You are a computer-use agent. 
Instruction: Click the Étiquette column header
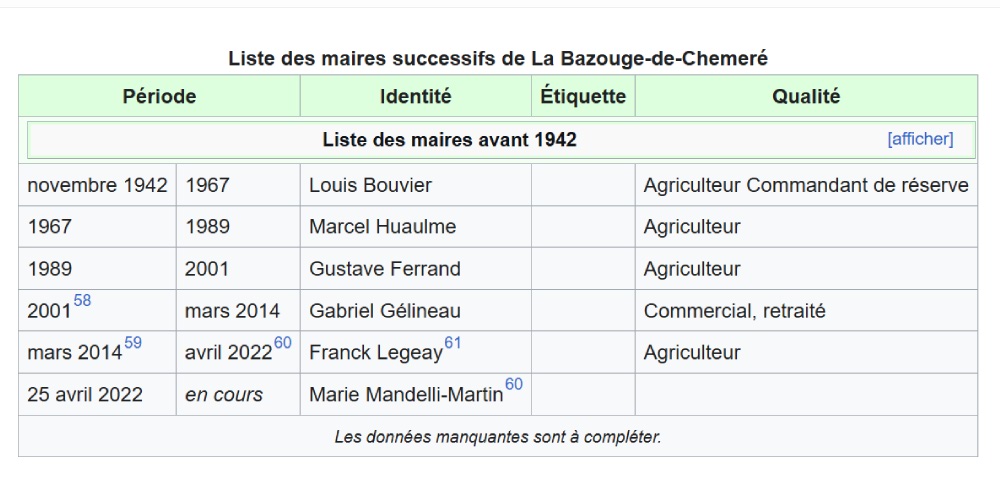pos(583,97)
